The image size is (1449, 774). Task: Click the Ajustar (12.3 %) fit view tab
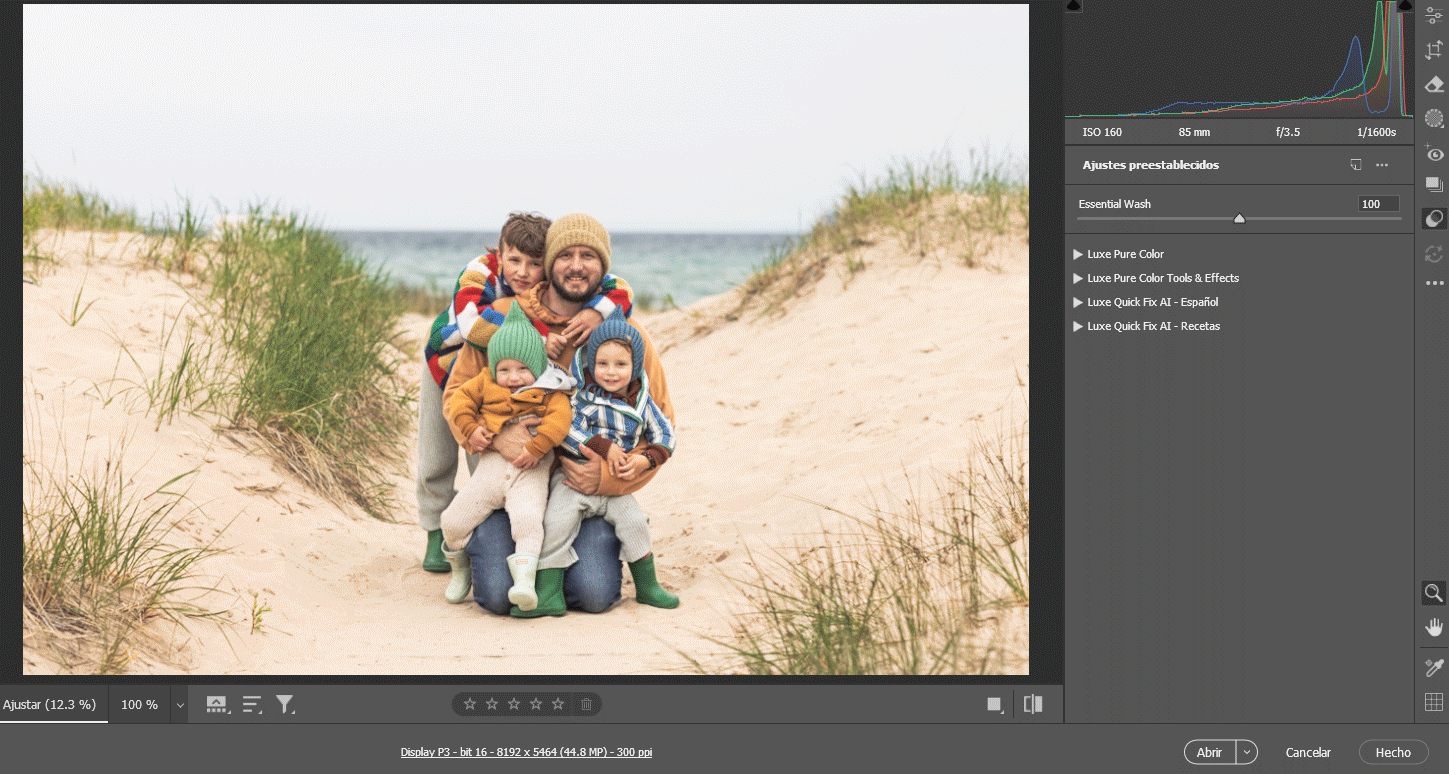(50, 704)
